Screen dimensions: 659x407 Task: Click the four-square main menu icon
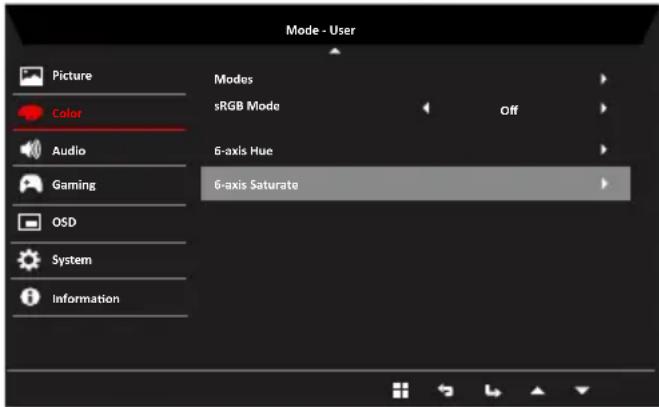(400, 390)
